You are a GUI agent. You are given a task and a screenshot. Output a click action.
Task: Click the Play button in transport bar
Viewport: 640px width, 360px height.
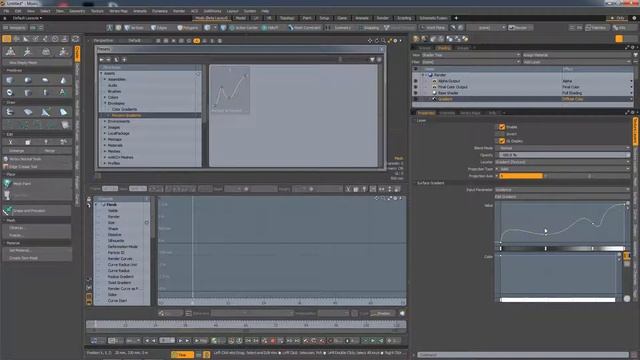[x=200, y=340]
